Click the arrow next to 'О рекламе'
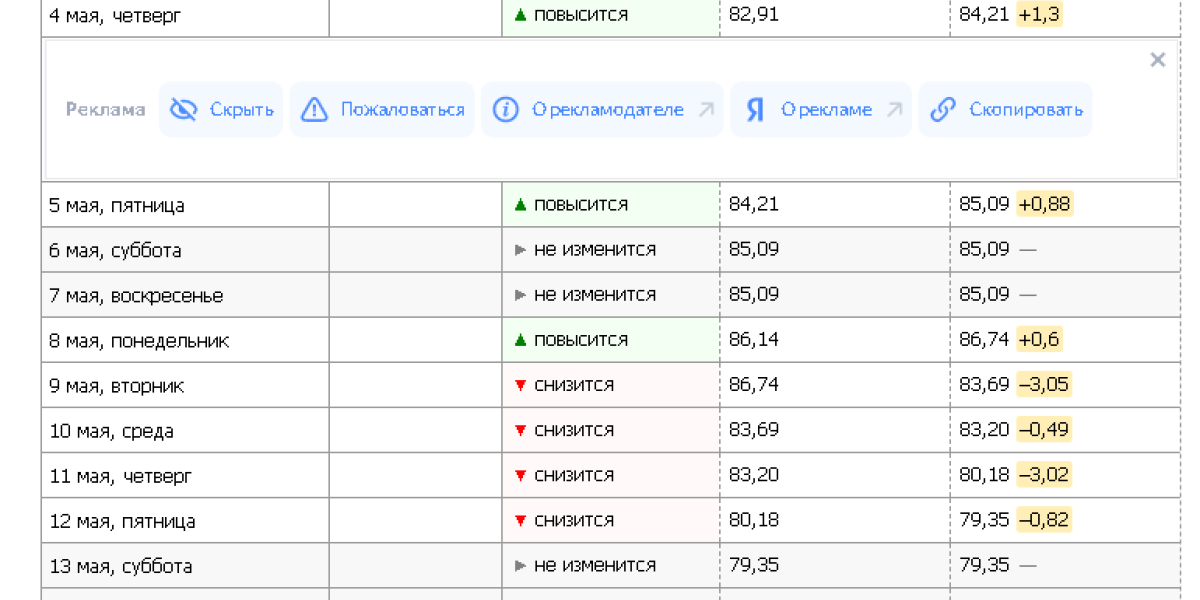This screenshot has height=600, width=1200. click(894, 110)
